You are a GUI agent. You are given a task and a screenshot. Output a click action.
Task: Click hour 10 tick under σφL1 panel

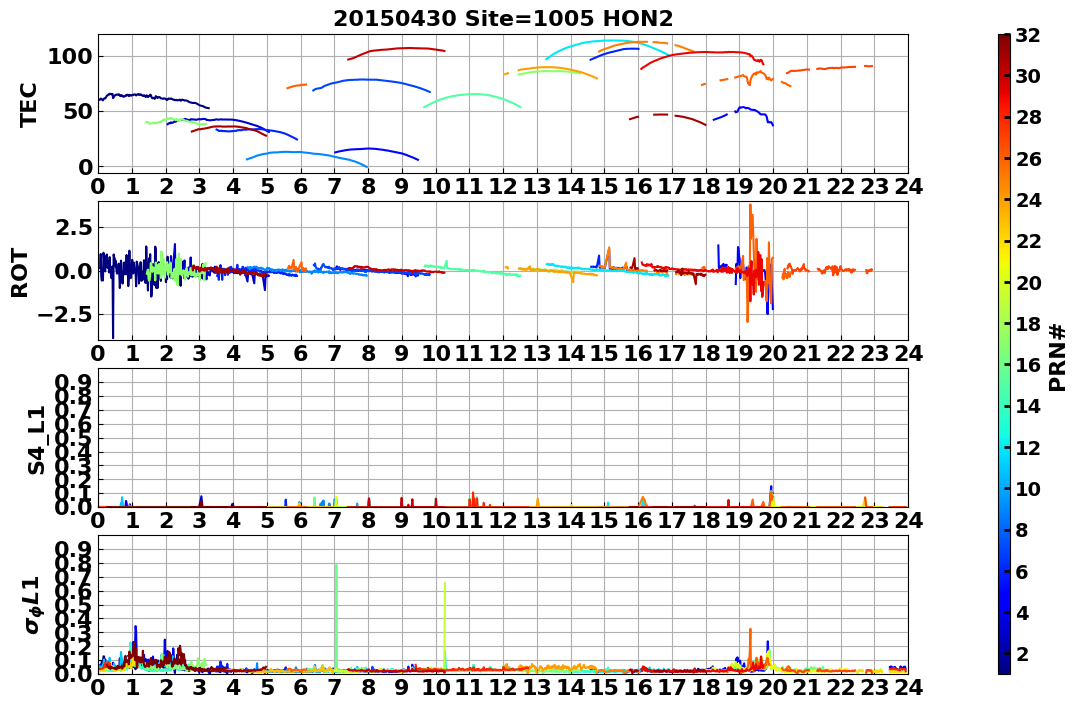436,687
